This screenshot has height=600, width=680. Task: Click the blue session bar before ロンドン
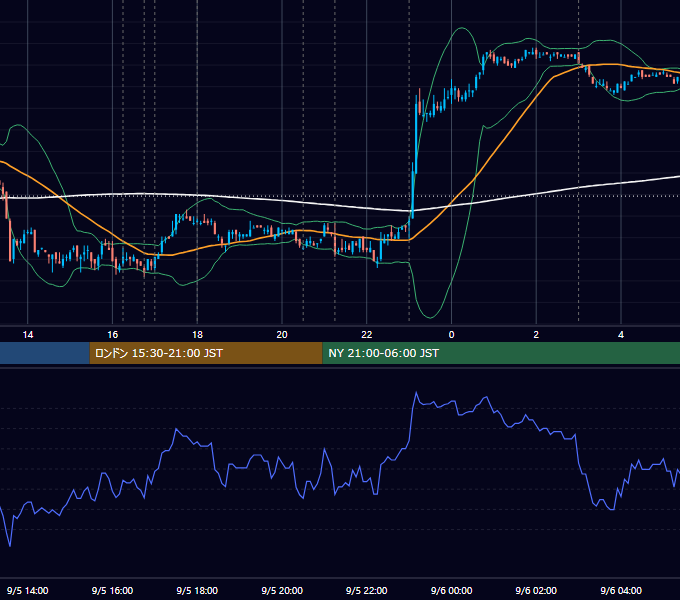45,353
